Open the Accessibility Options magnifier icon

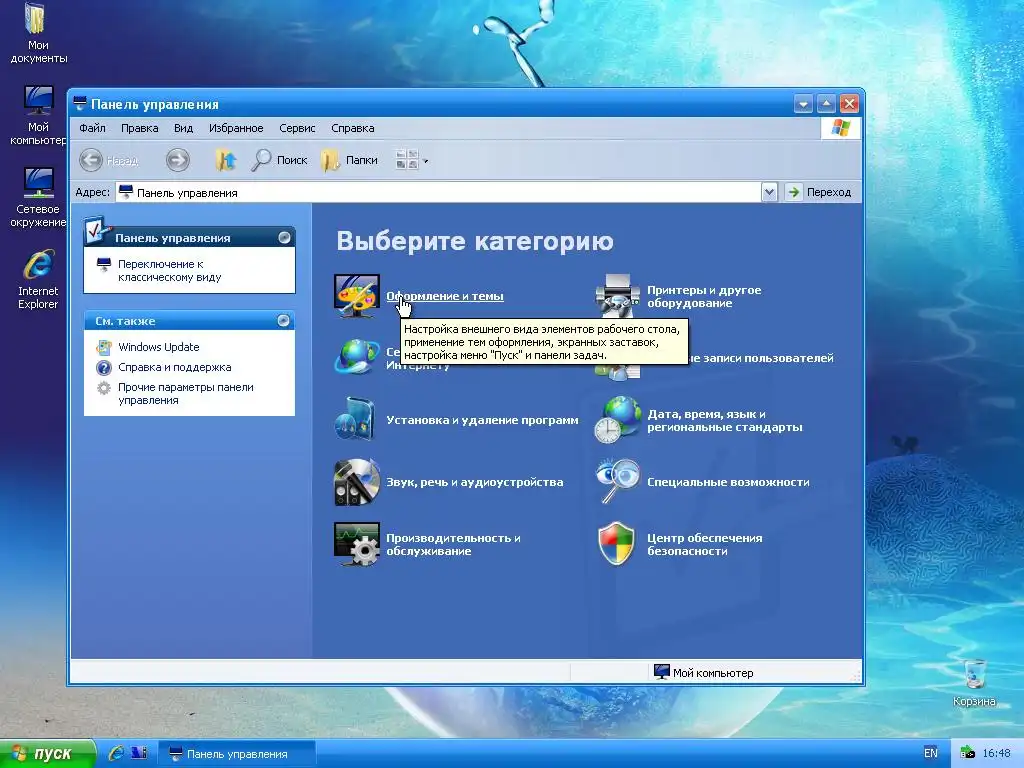pyautogui.click(x=617, y=481)
